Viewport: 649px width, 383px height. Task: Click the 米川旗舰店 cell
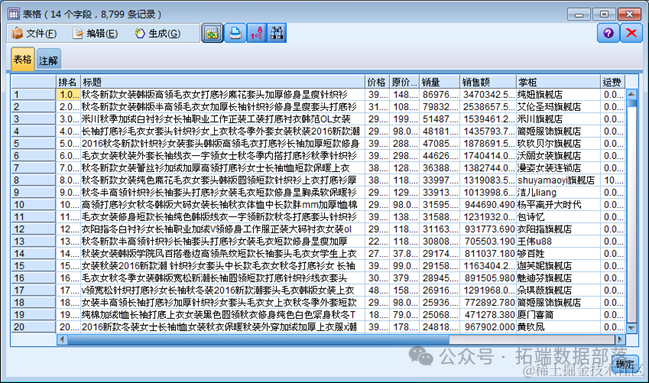pos(558,119)
